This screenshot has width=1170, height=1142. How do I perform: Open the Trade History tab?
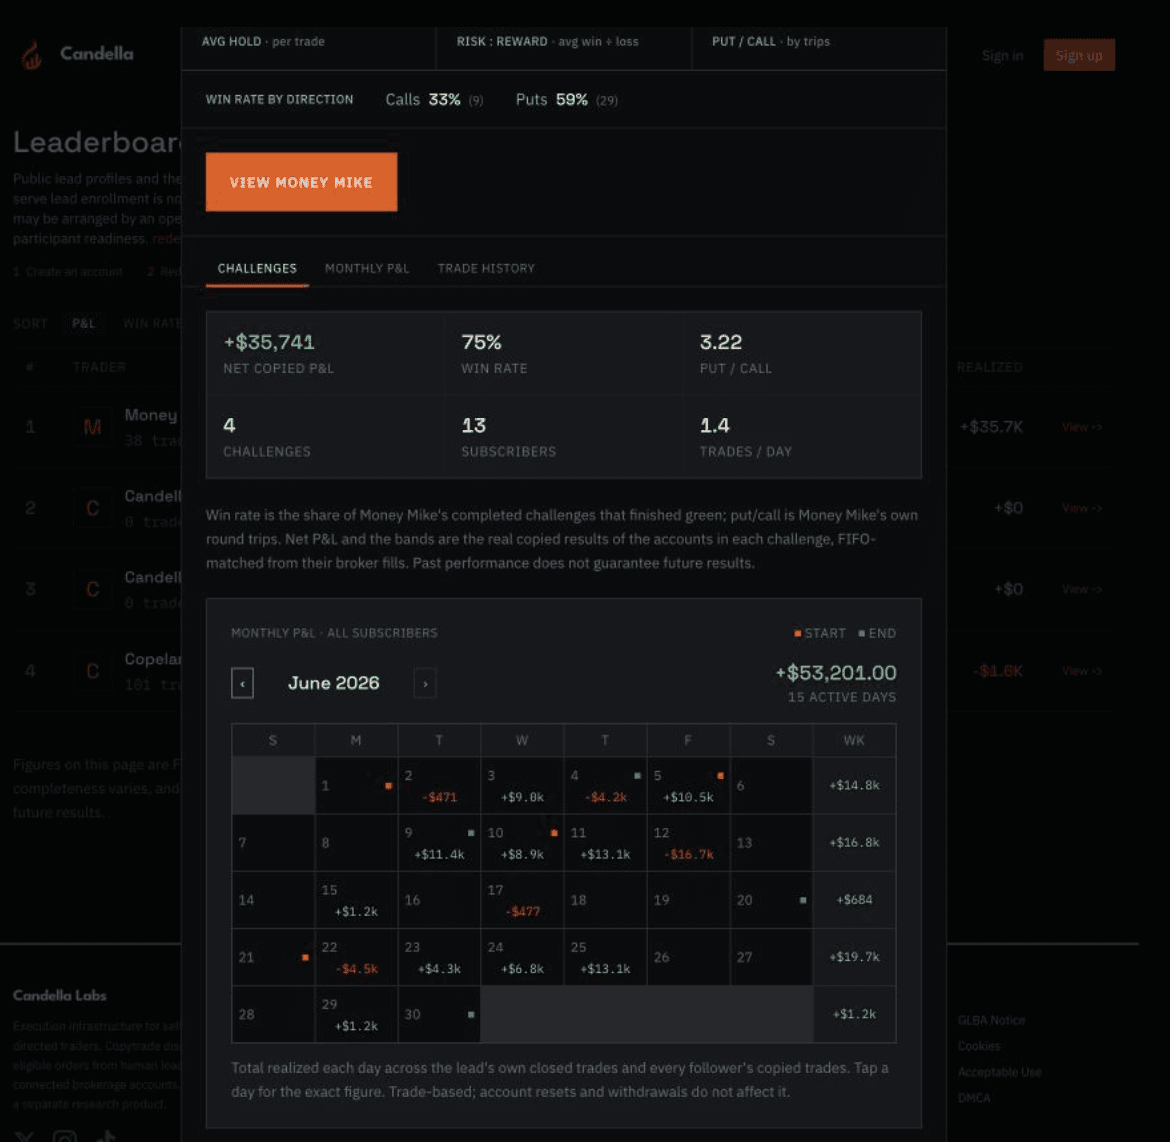pyautogui.click(x=487, y=268)
